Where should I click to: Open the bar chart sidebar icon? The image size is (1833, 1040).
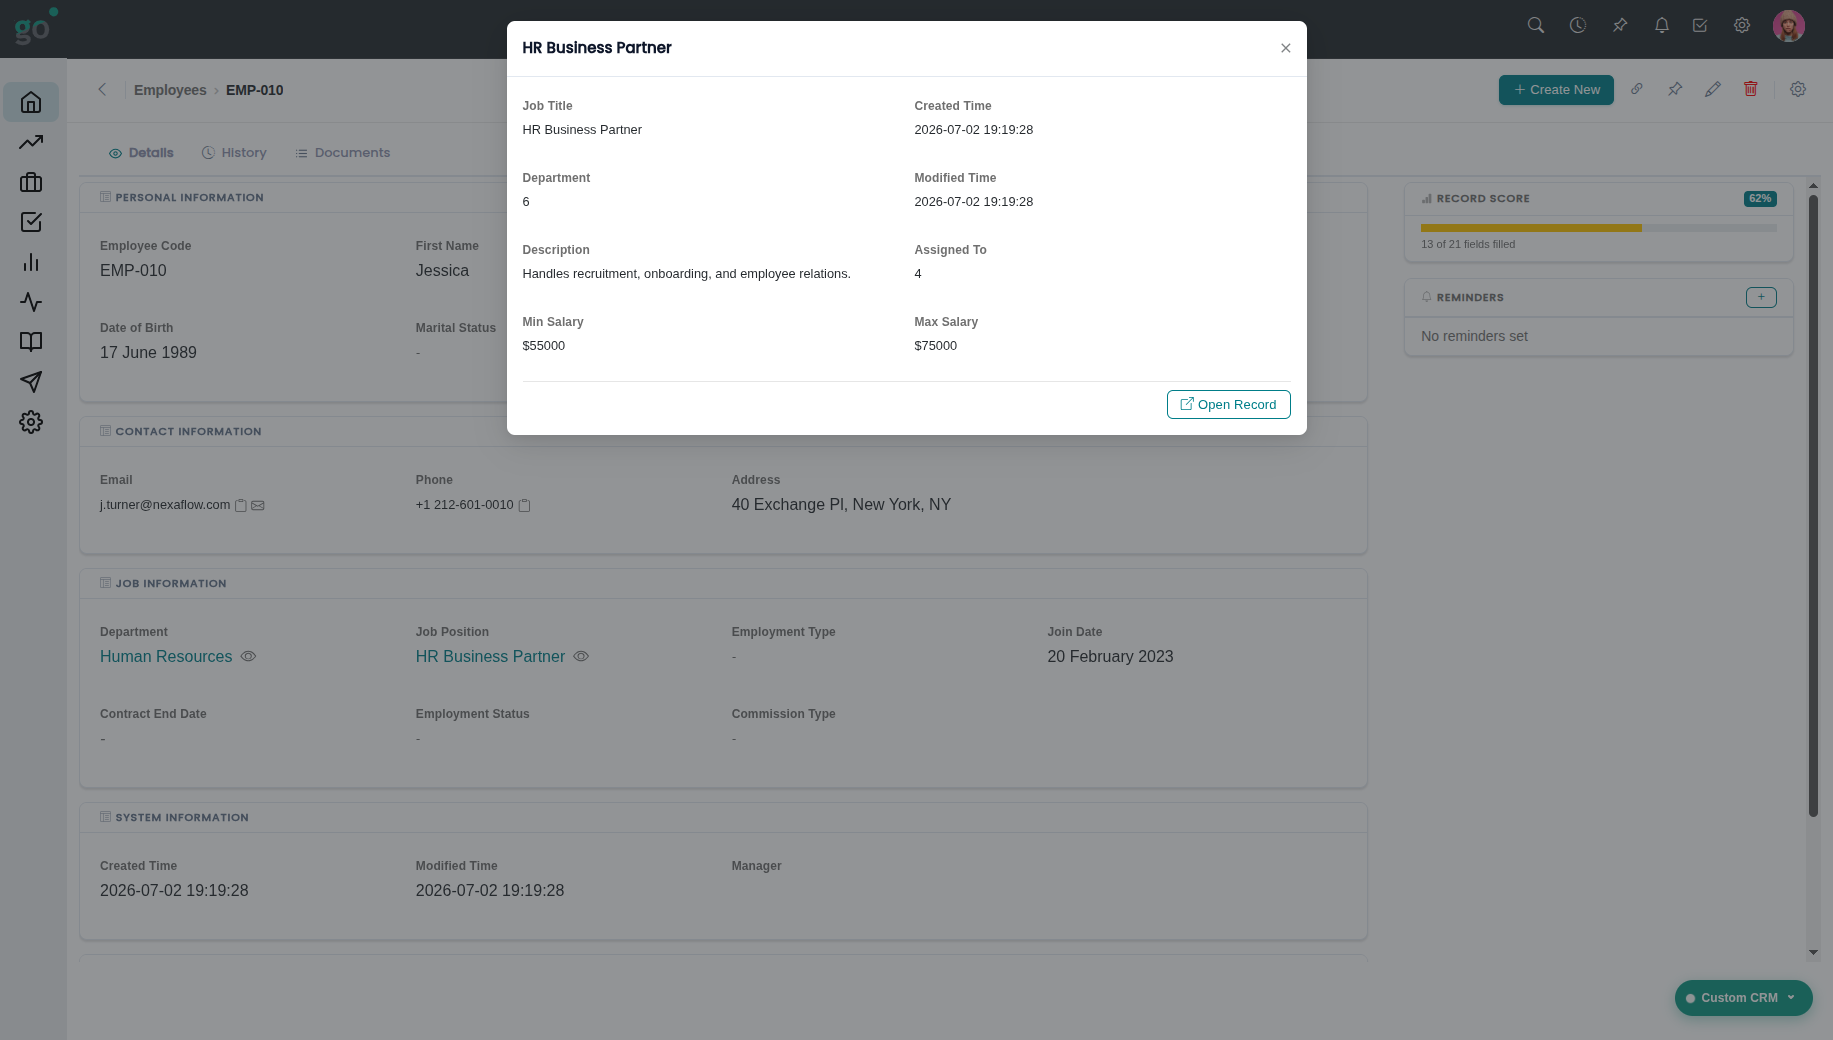pos(31,262)
